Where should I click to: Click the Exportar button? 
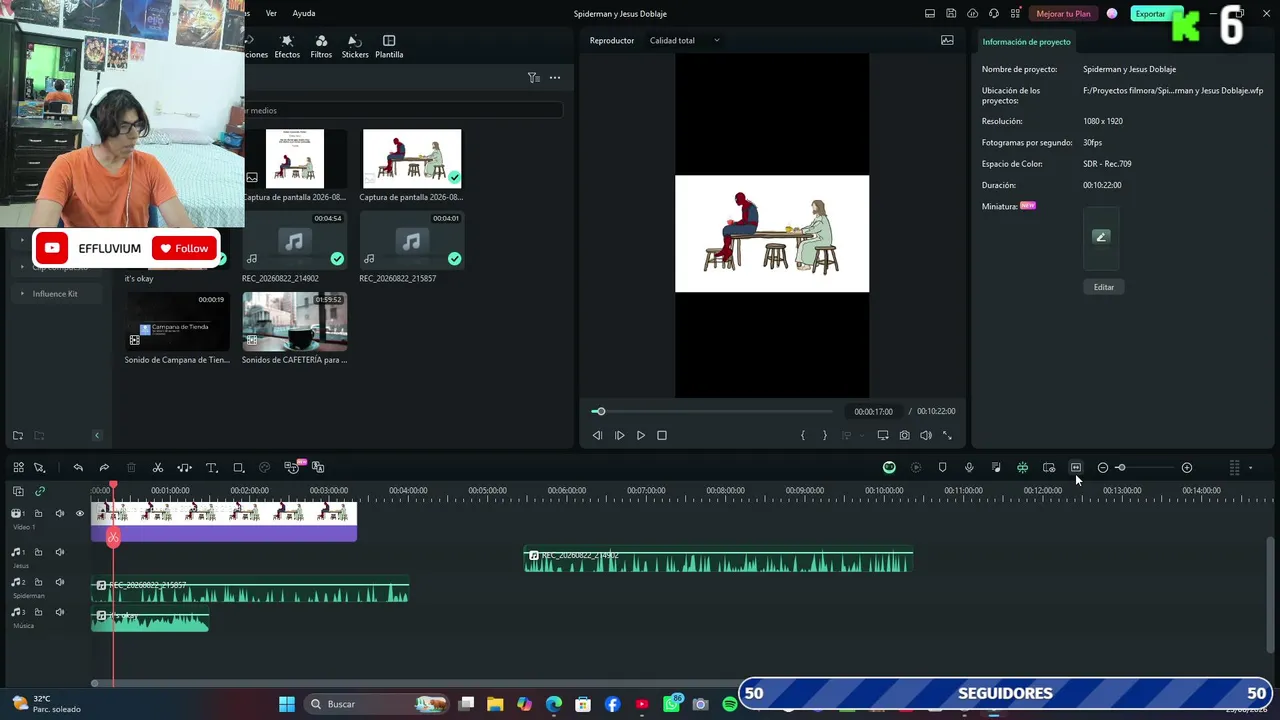(x=1150, y=14)
